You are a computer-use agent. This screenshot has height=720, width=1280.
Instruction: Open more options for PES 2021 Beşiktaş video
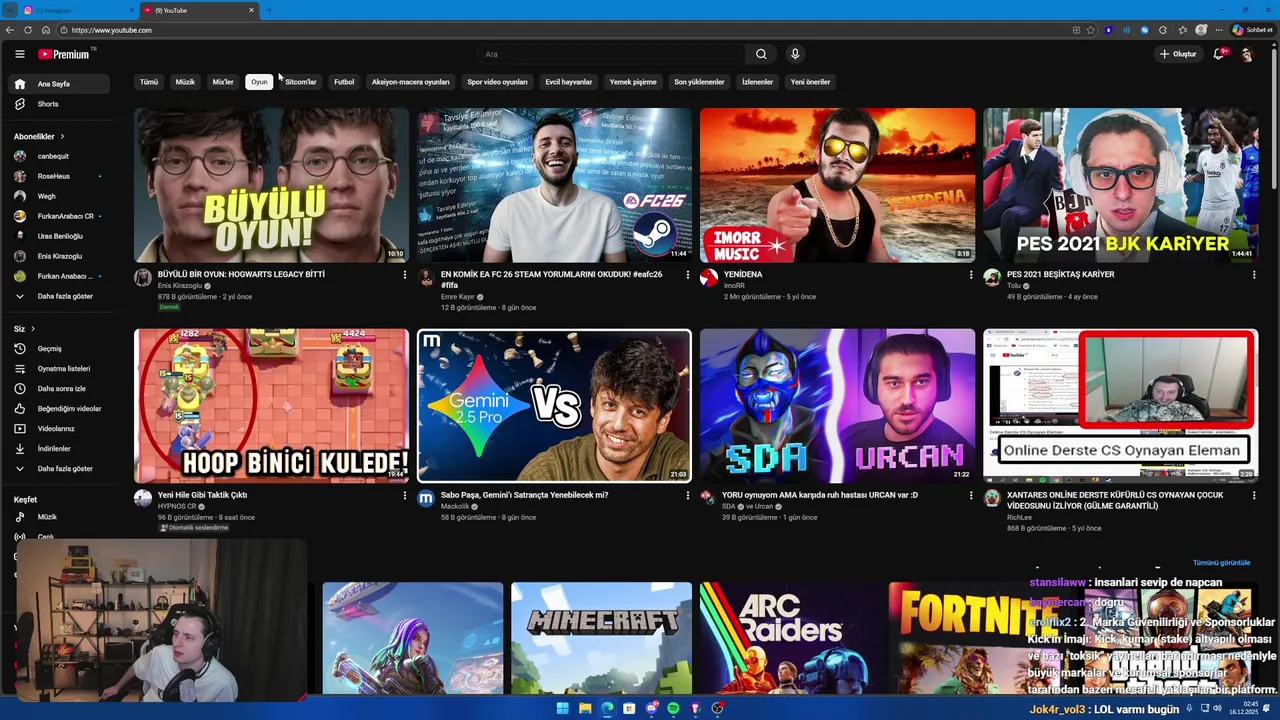1253,275
